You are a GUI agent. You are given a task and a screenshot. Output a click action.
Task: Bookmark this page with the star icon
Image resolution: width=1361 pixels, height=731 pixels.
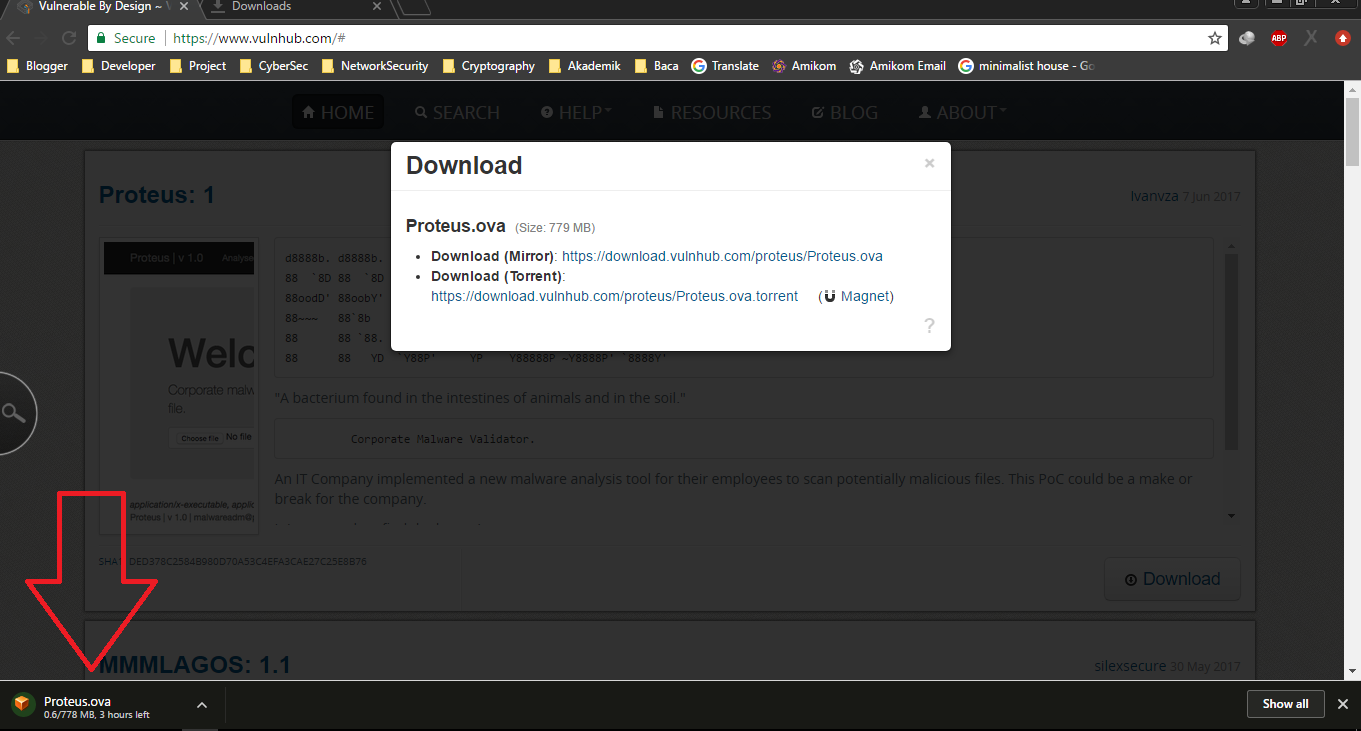pyautogui.click(x=1215, y=38)
